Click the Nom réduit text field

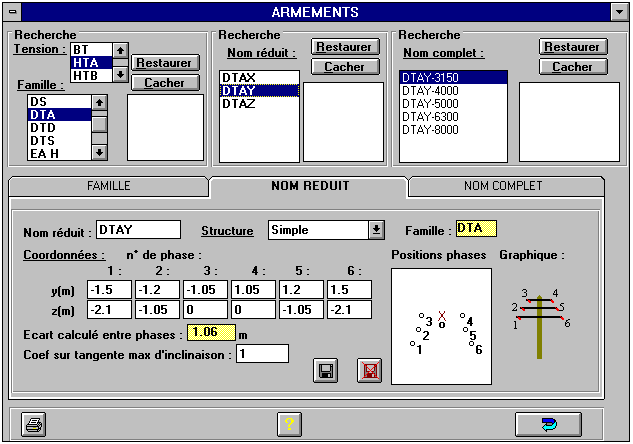point(138,230)
